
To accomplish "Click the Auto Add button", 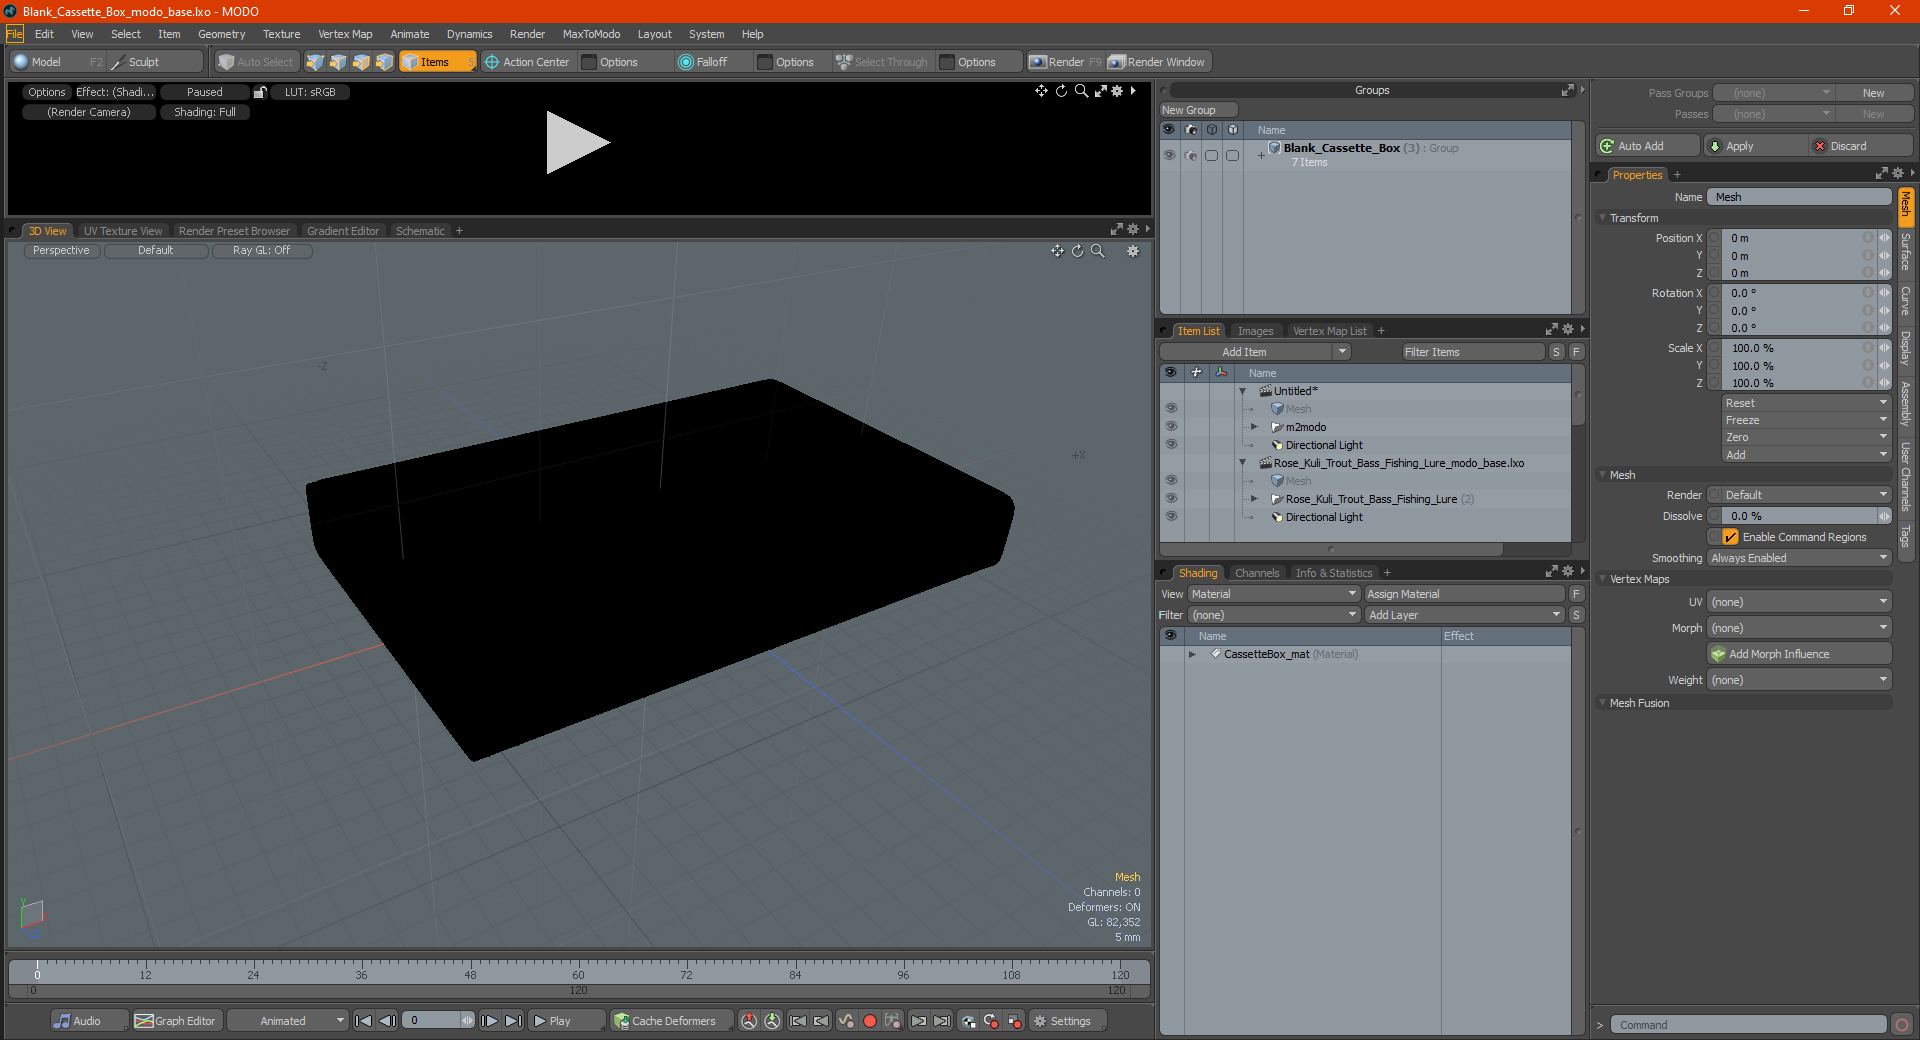I will pos(1647,146).
